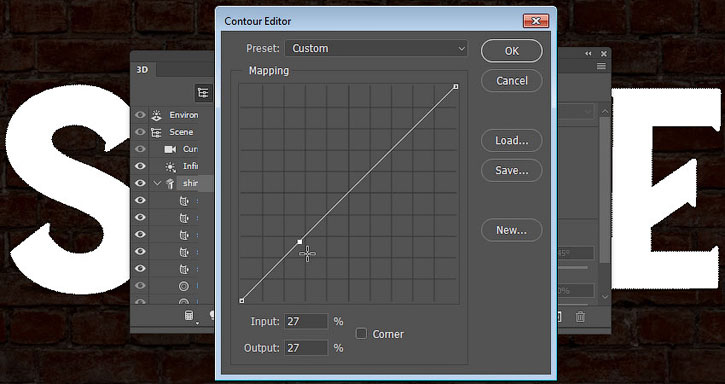Screen dimensions: 725x384
Task: Toggle visibility eye for Infinite Light
Action: pyautogui.click(x=140, y=166)
